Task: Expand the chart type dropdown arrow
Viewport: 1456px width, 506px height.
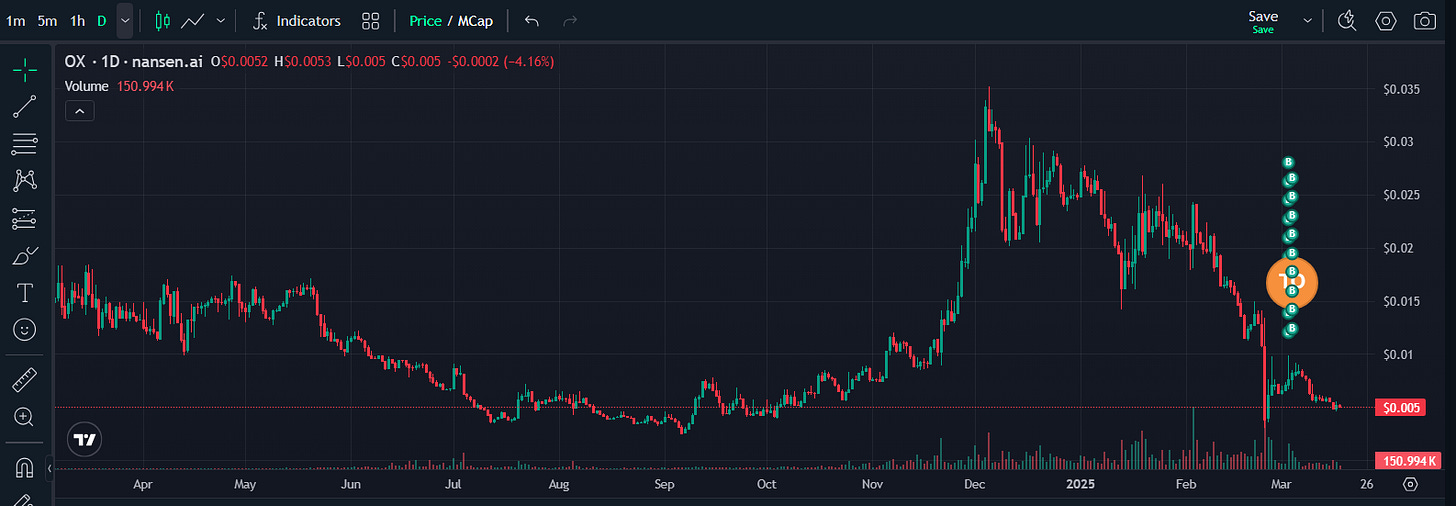Action: (220, 20)
